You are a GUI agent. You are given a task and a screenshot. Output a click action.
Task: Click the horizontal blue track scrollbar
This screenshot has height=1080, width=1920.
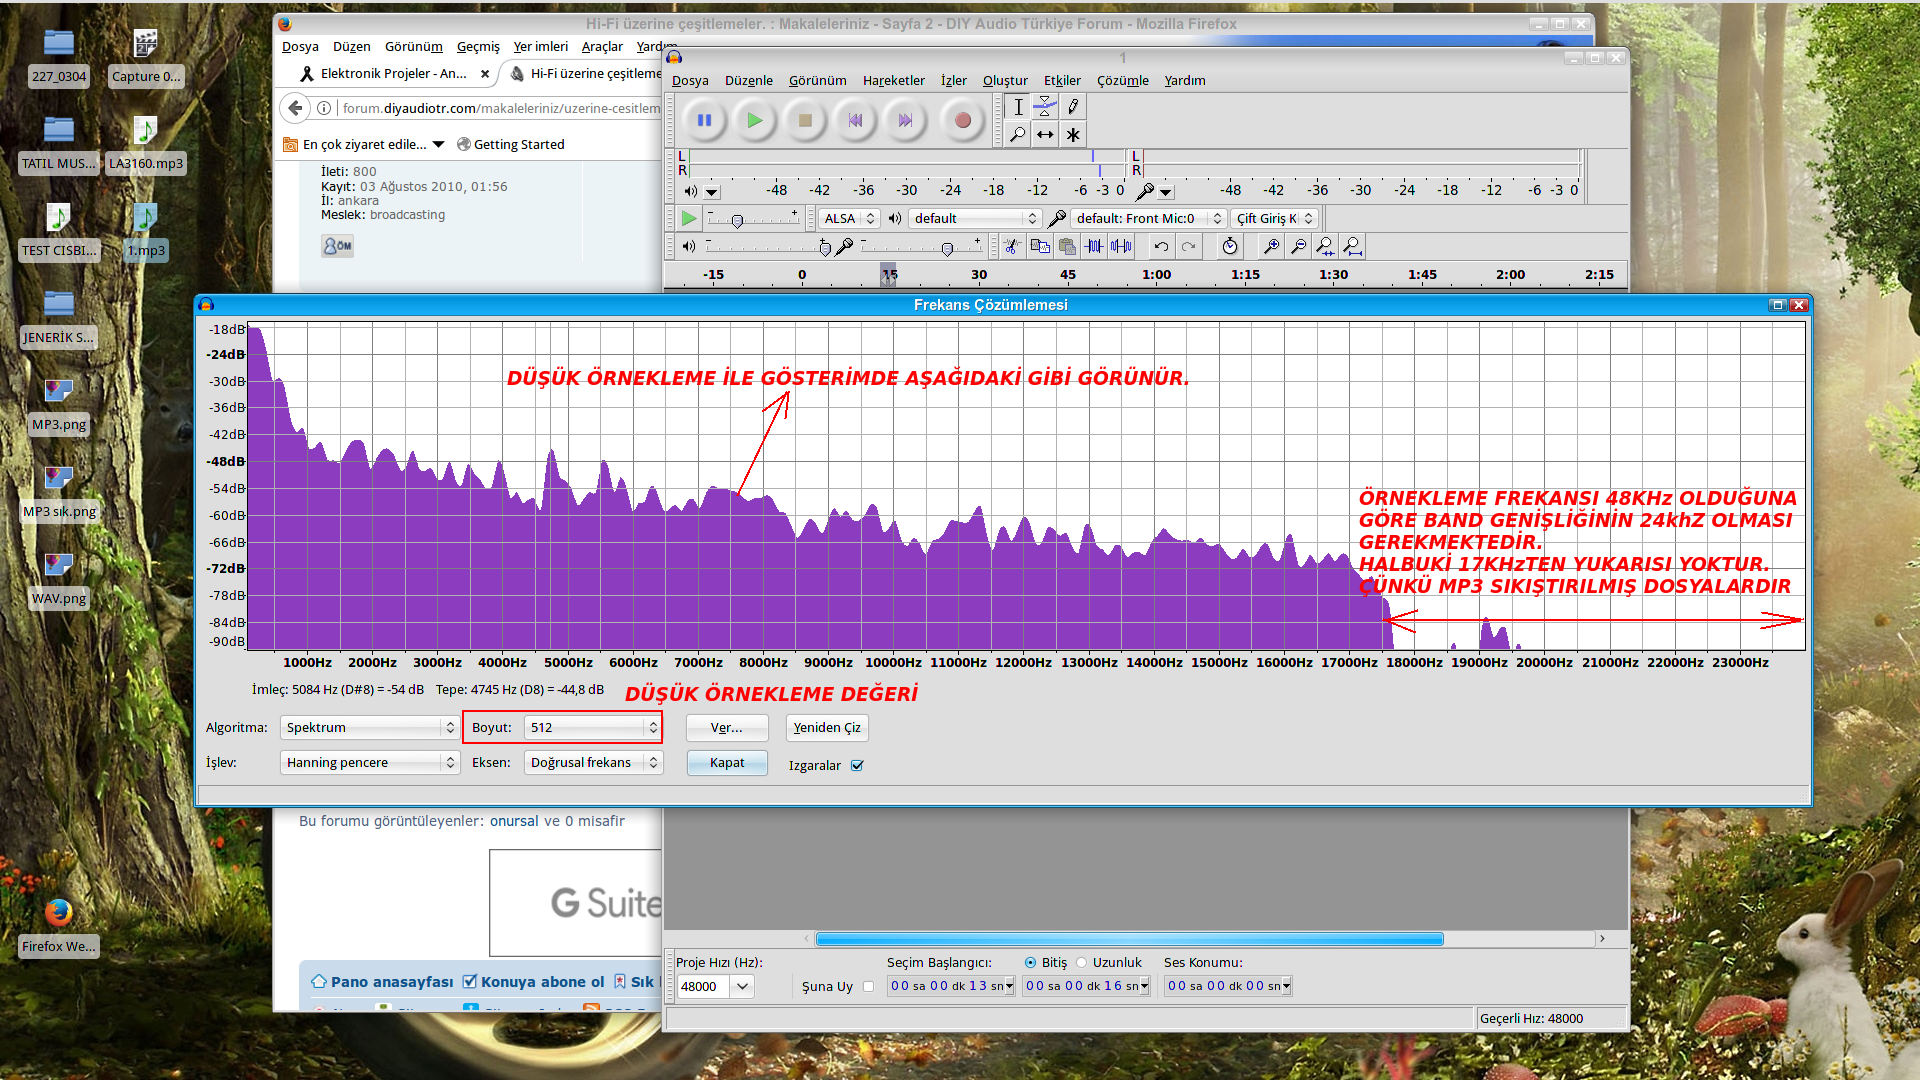[x=1129, y=939]
